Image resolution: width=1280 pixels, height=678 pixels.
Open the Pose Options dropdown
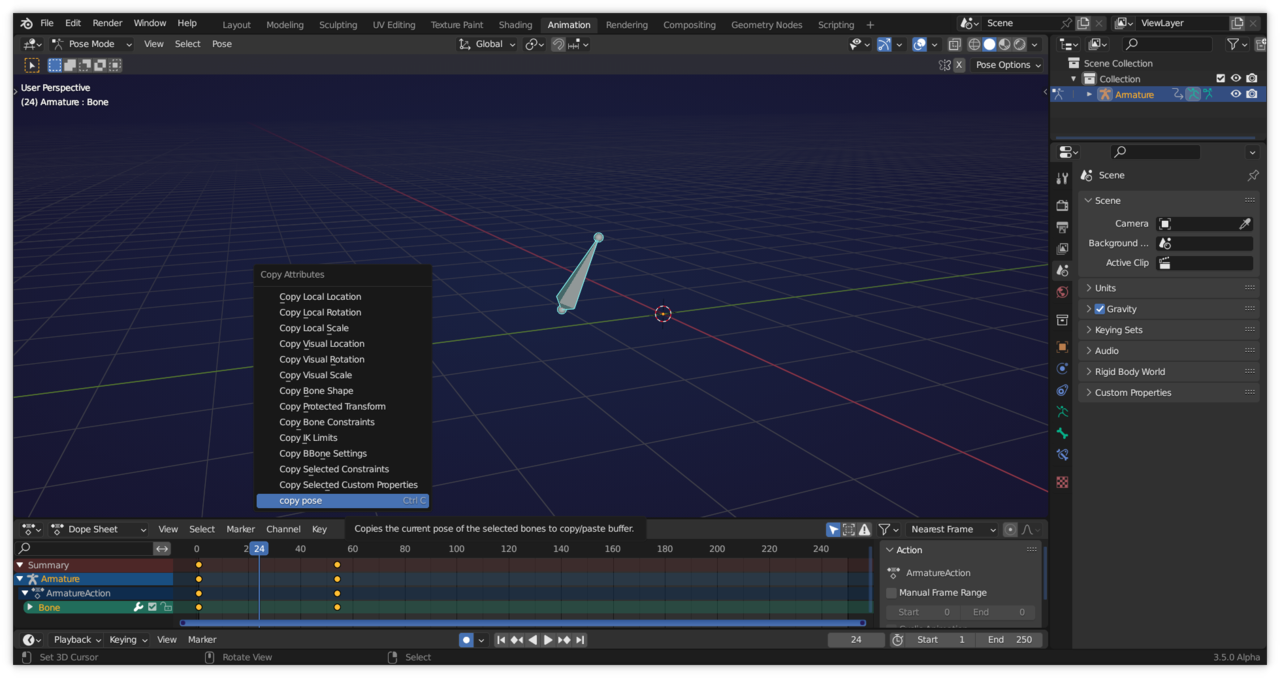coord(1008,65)
